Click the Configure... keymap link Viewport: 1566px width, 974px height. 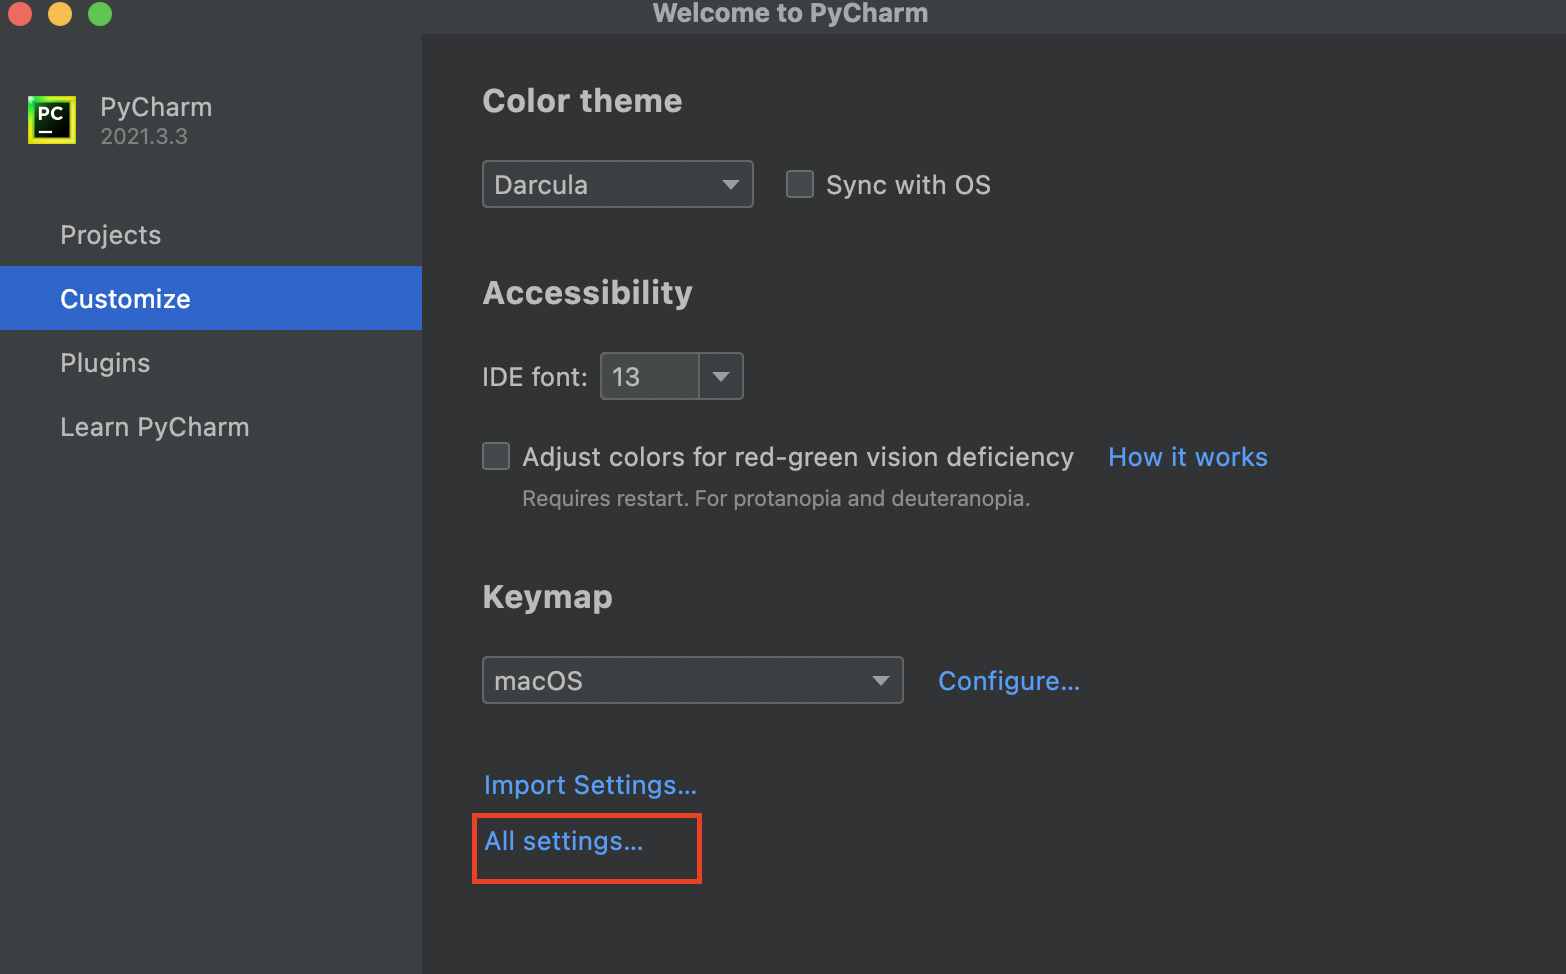(x=1009, y=681)
